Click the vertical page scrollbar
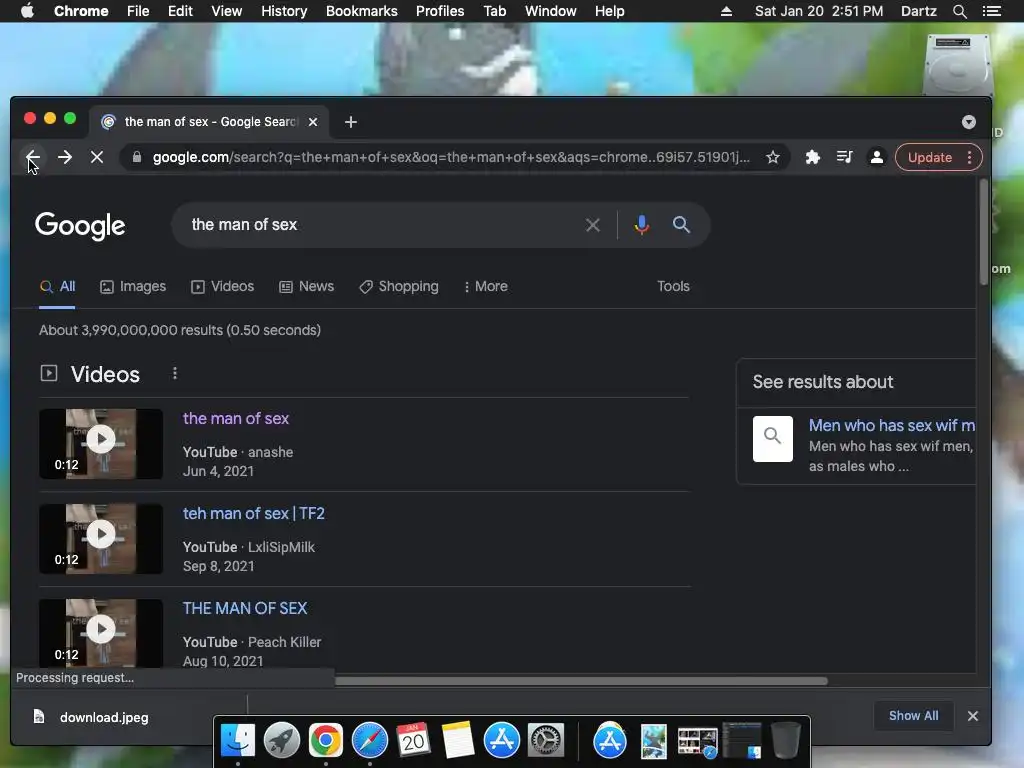 click(x=984, y=232)
